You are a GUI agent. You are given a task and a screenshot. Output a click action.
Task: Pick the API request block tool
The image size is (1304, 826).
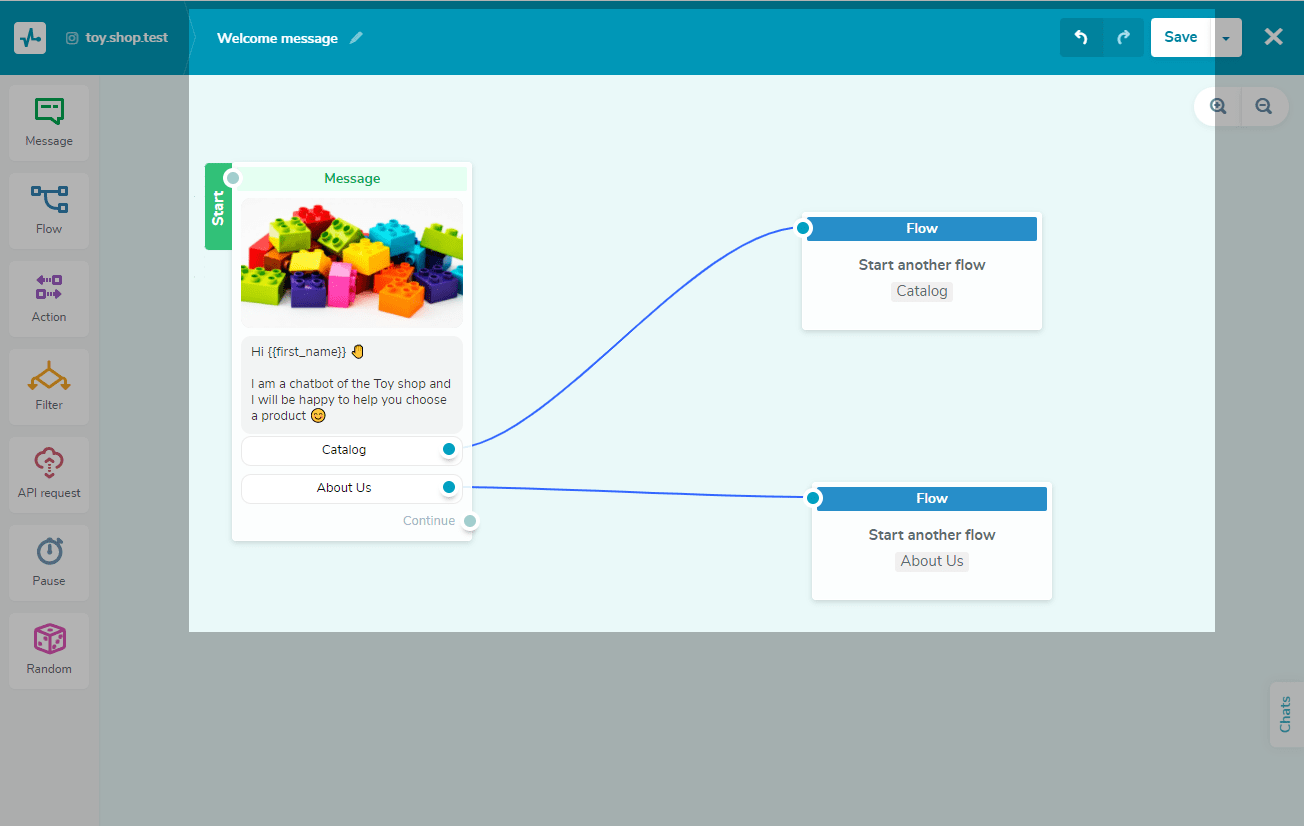[x=48, y=474]
